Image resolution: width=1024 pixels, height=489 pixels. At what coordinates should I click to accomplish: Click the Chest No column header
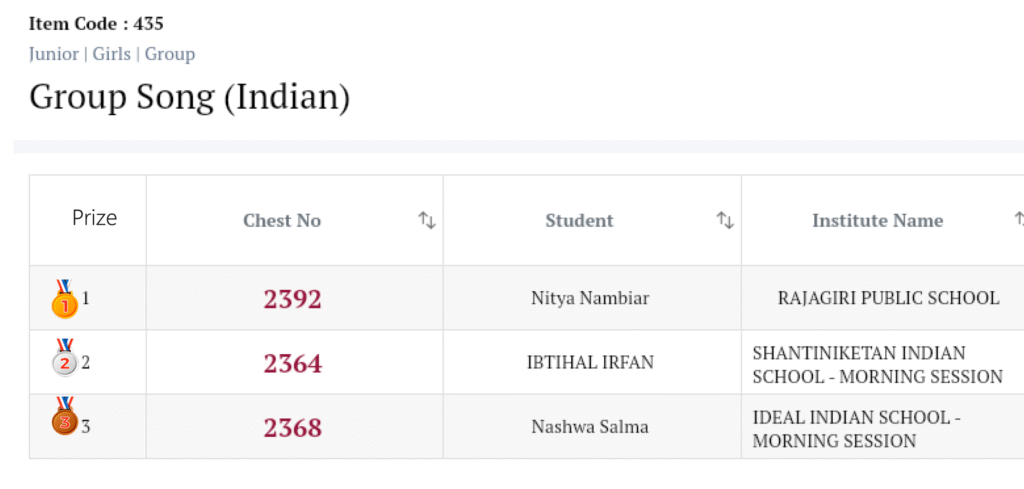pos(282,221)
